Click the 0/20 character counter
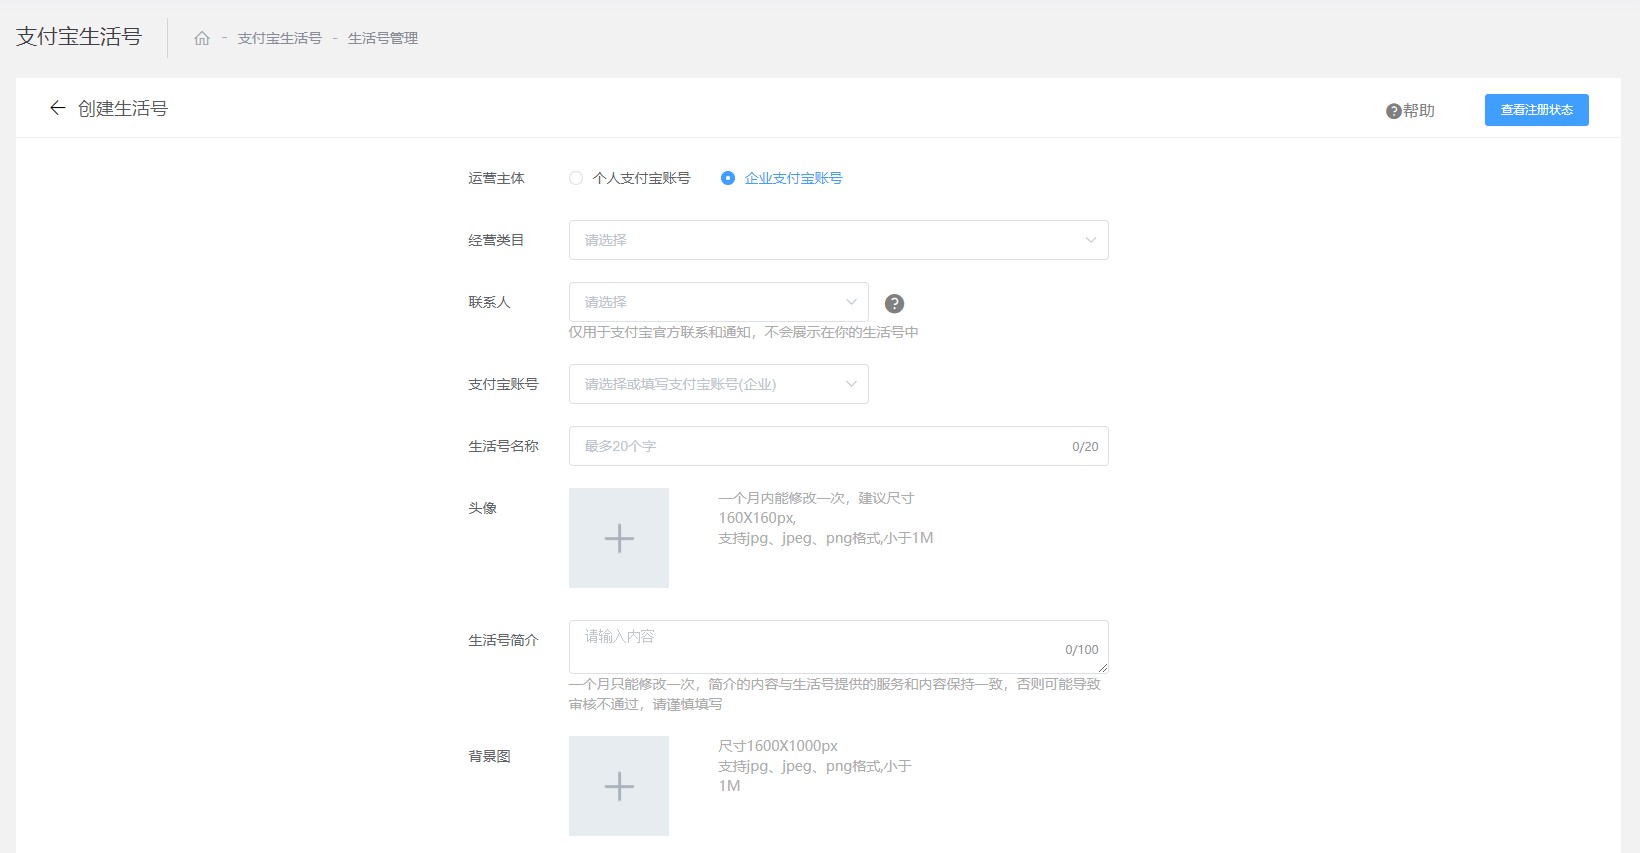The height and width of the screenshot is (853, 1640). point(1085,447)
